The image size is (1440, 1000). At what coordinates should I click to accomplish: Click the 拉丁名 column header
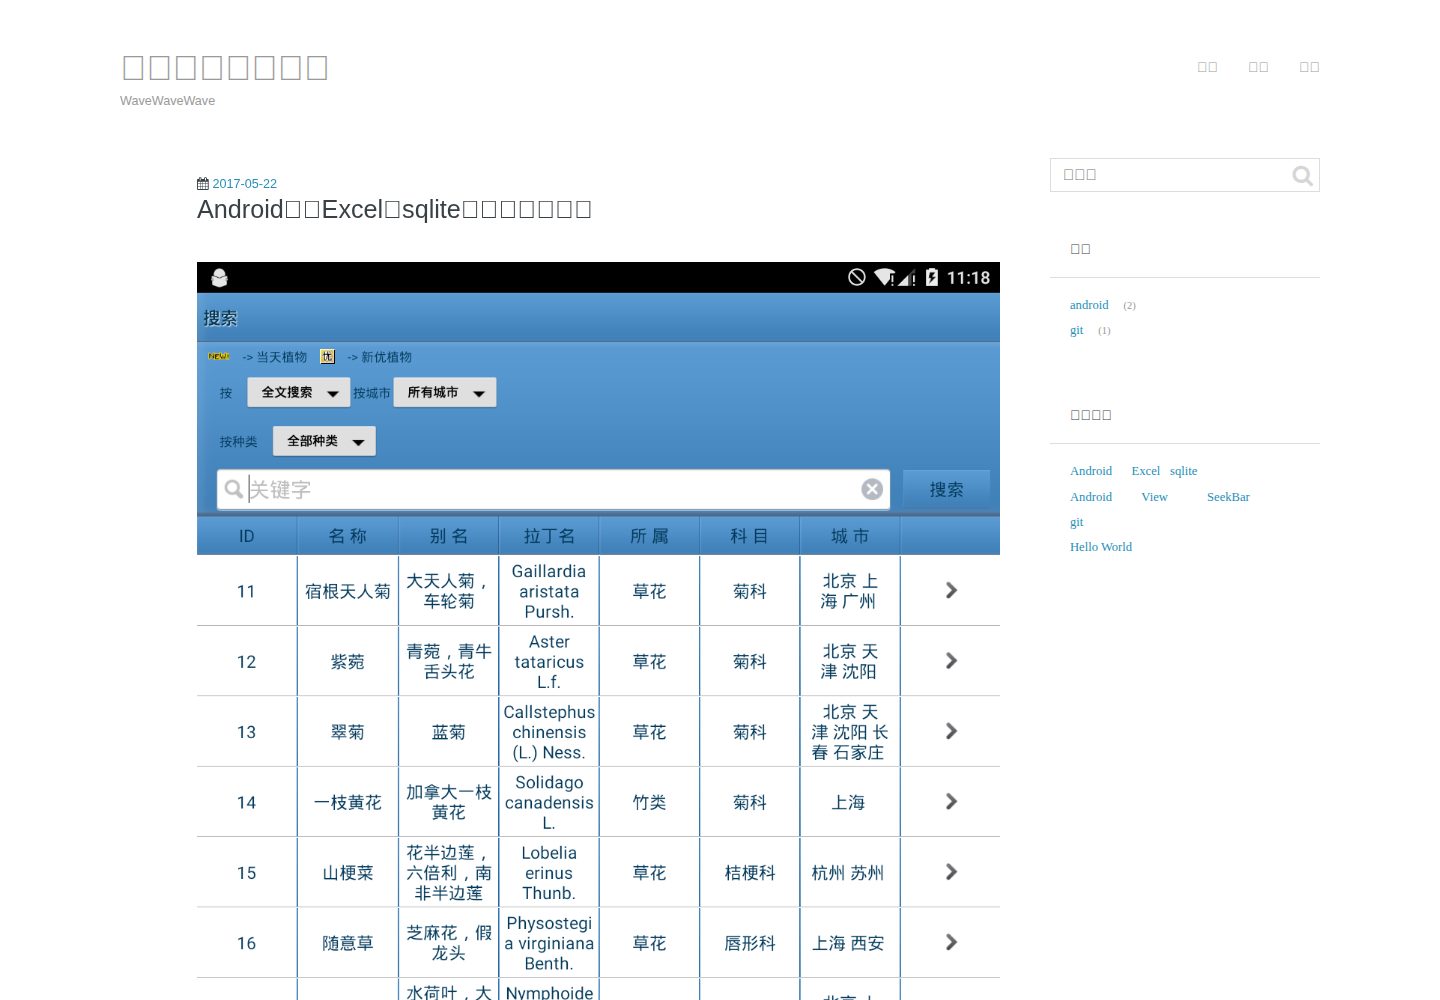pos(549,536)
